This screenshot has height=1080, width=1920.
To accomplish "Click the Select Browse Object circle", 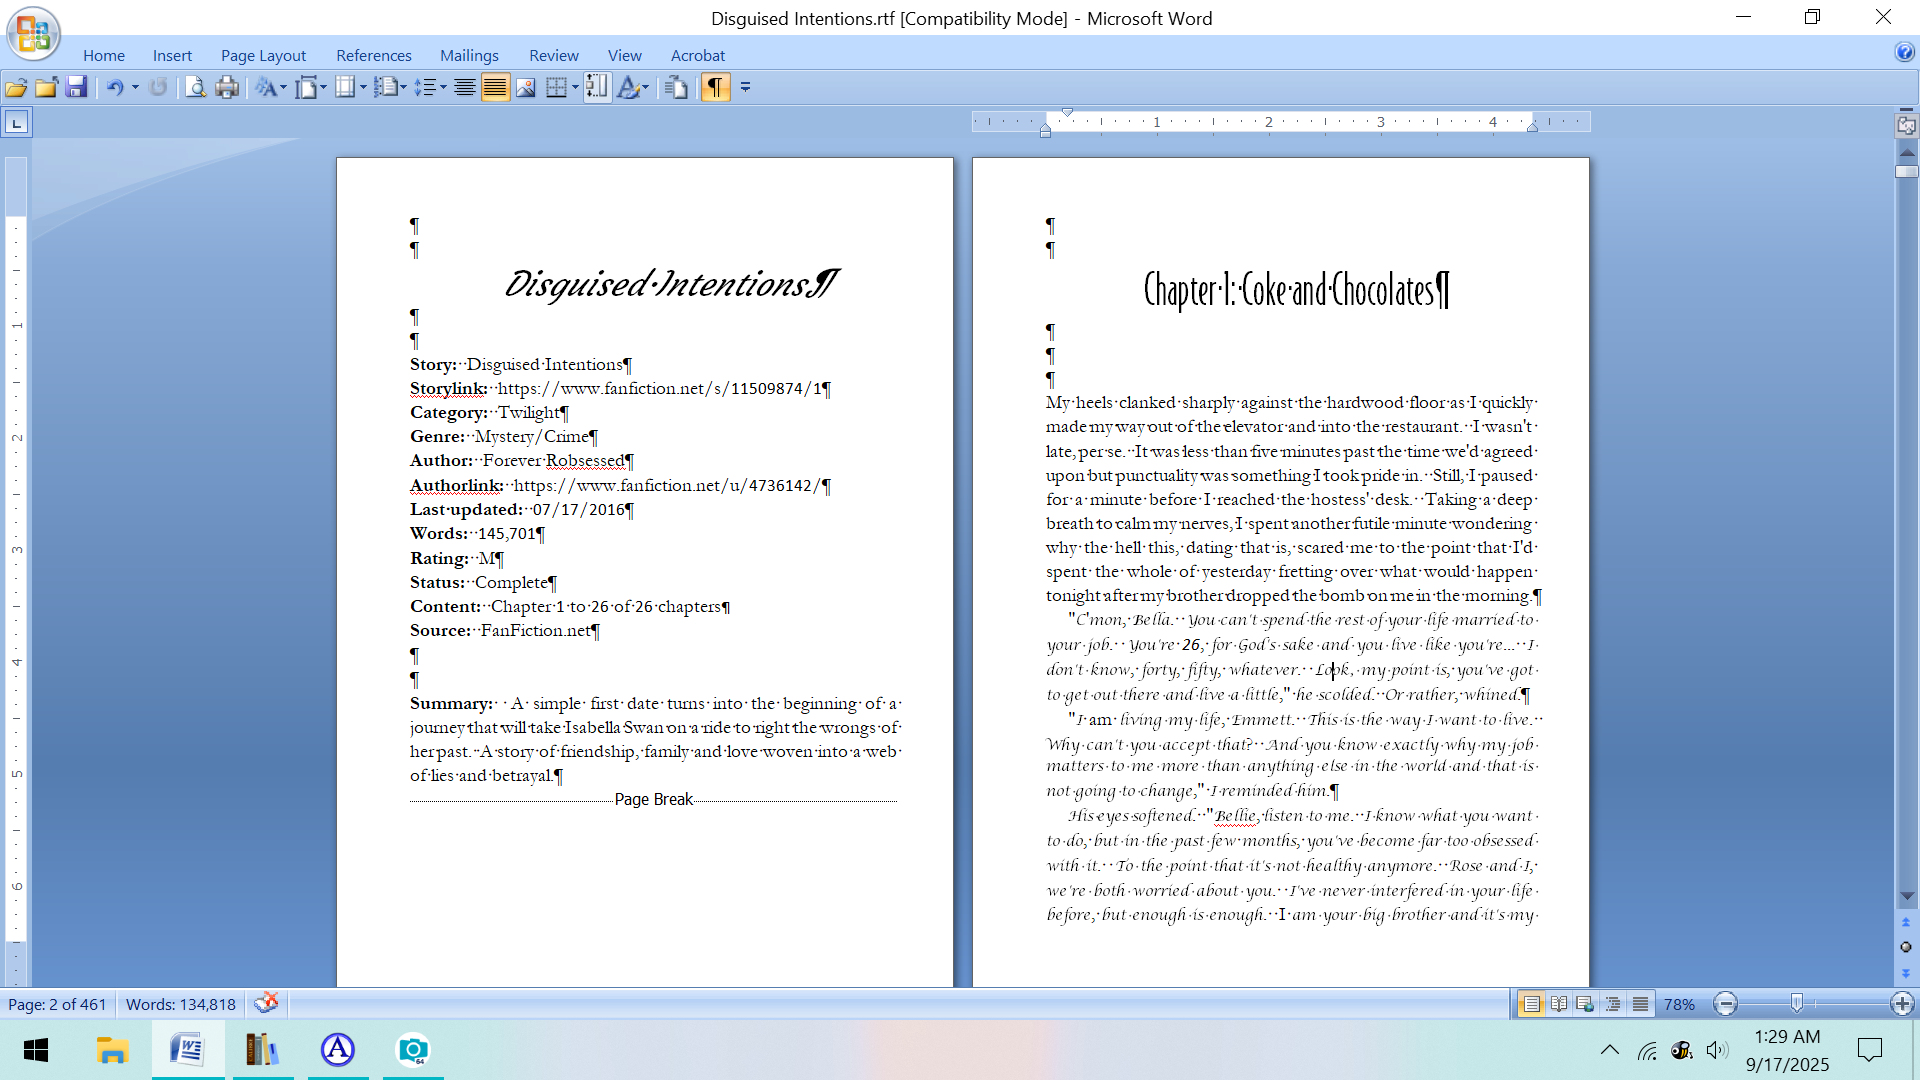I will (x=1906, y=947).
